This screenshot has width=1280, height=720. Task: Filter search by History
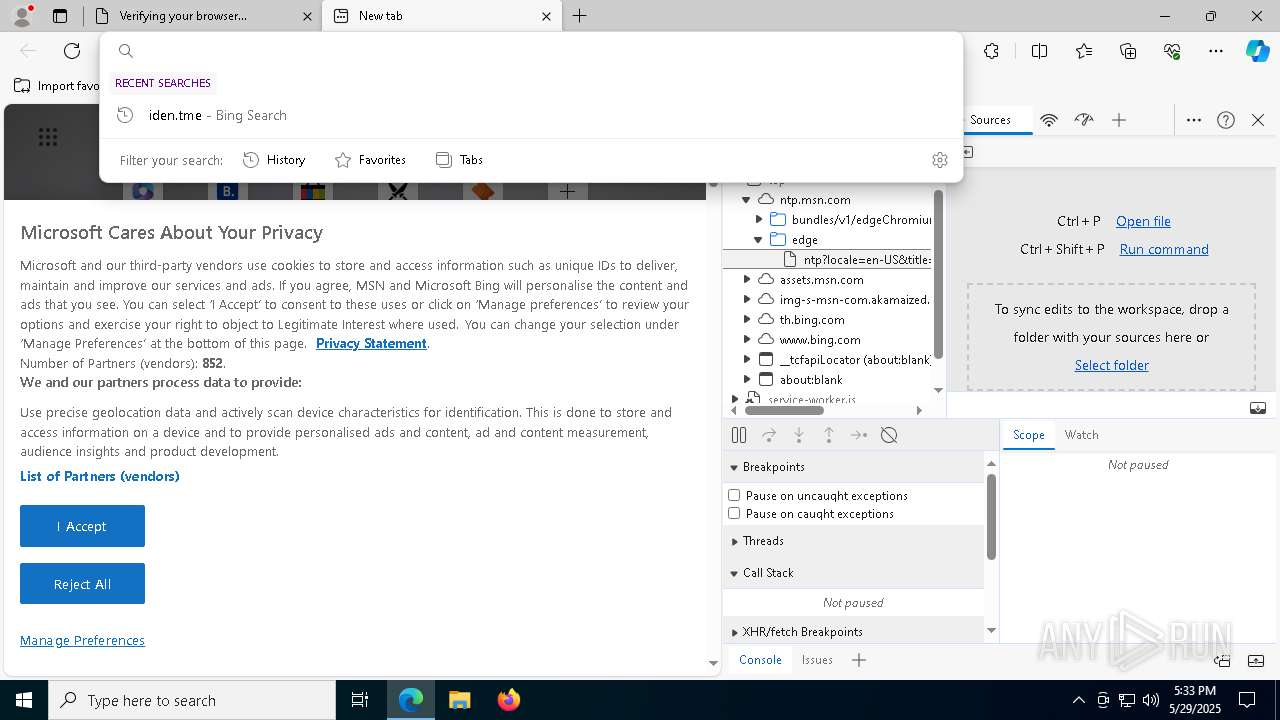(274, 160)
